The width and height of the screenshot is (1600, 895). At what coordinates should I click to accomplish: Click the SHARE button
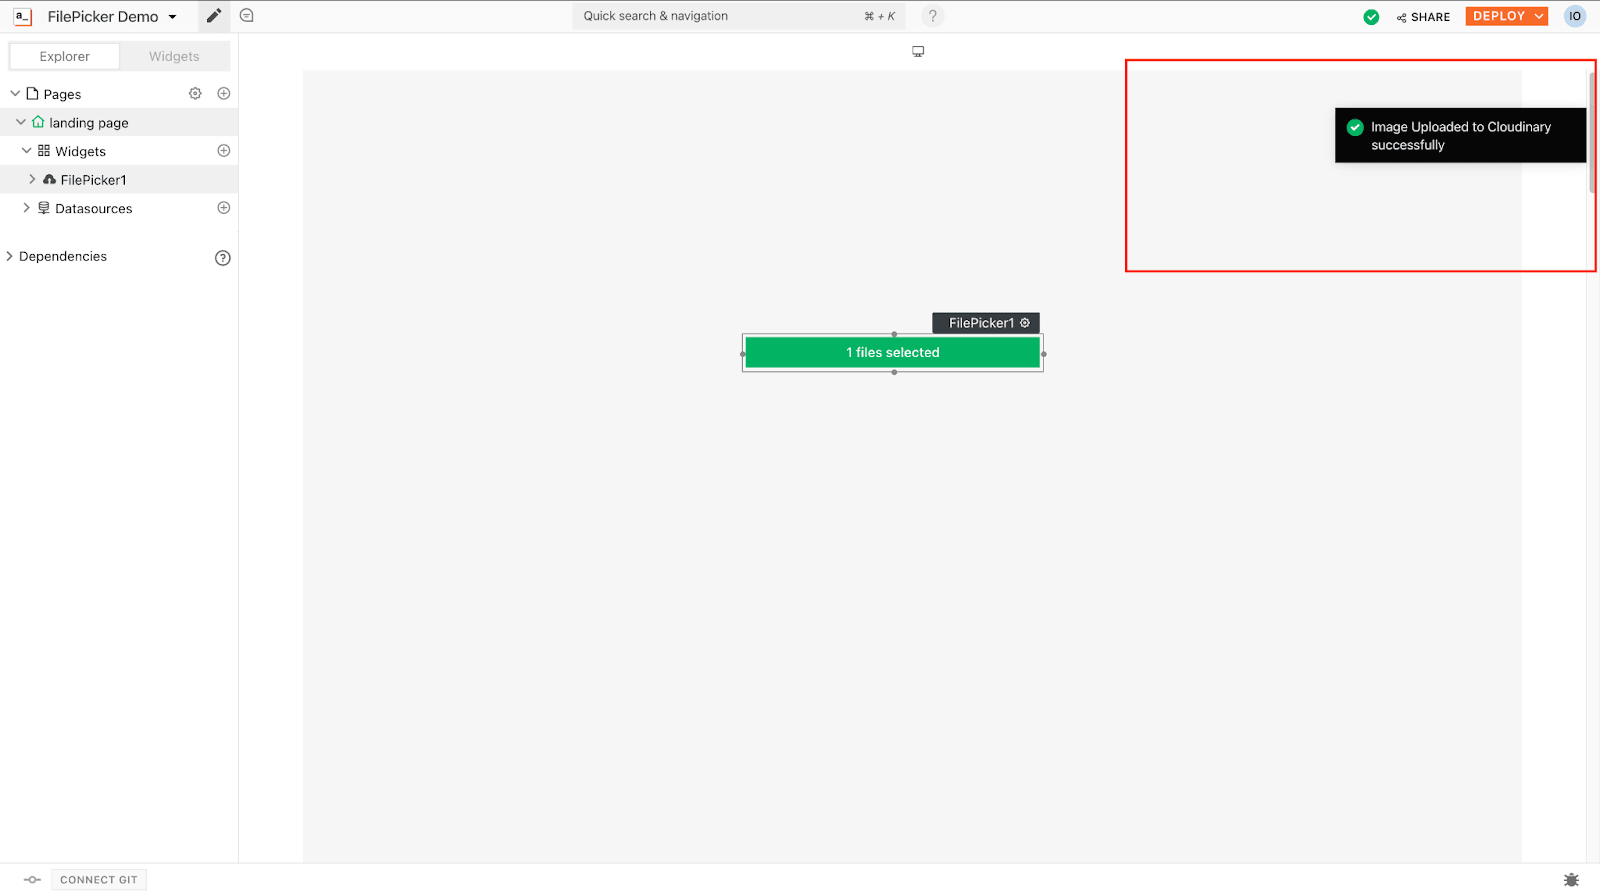[1423, 17]
